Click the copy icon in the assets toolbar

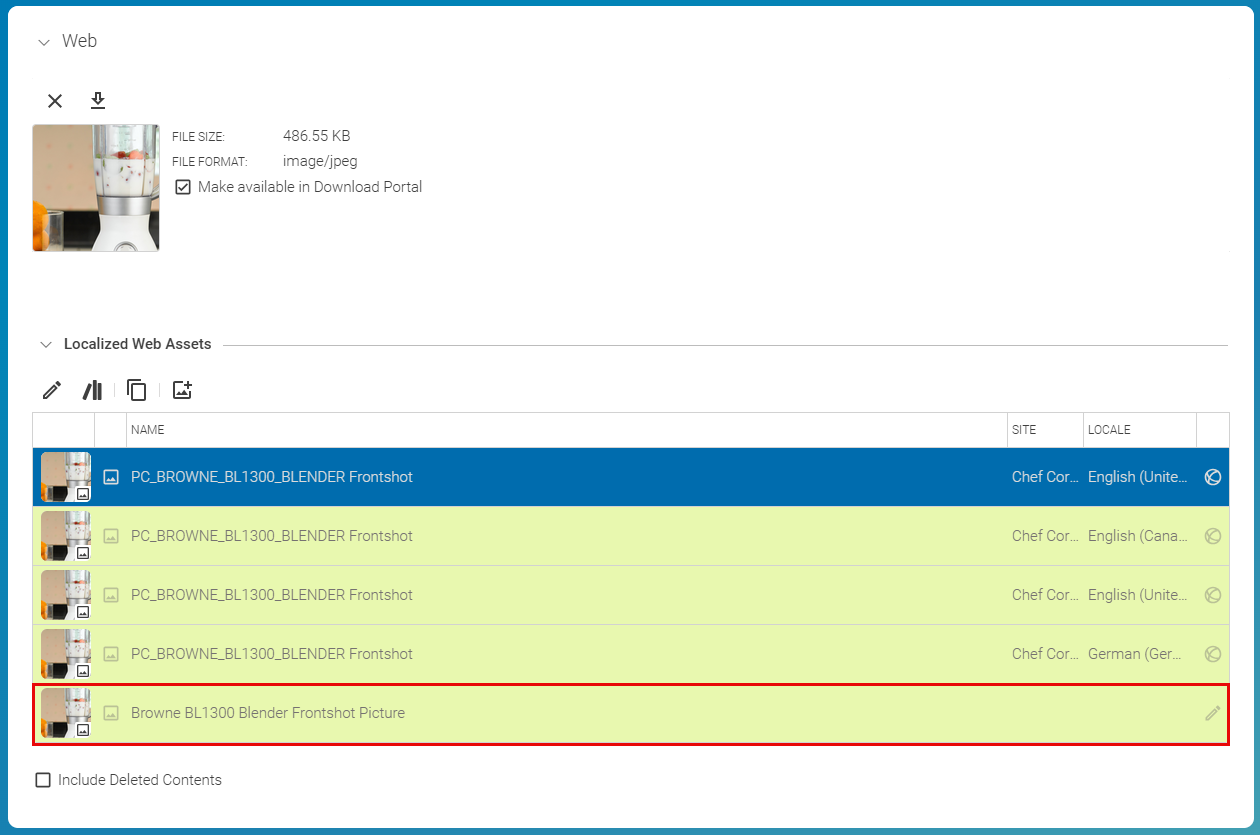(x=137, y=390)
